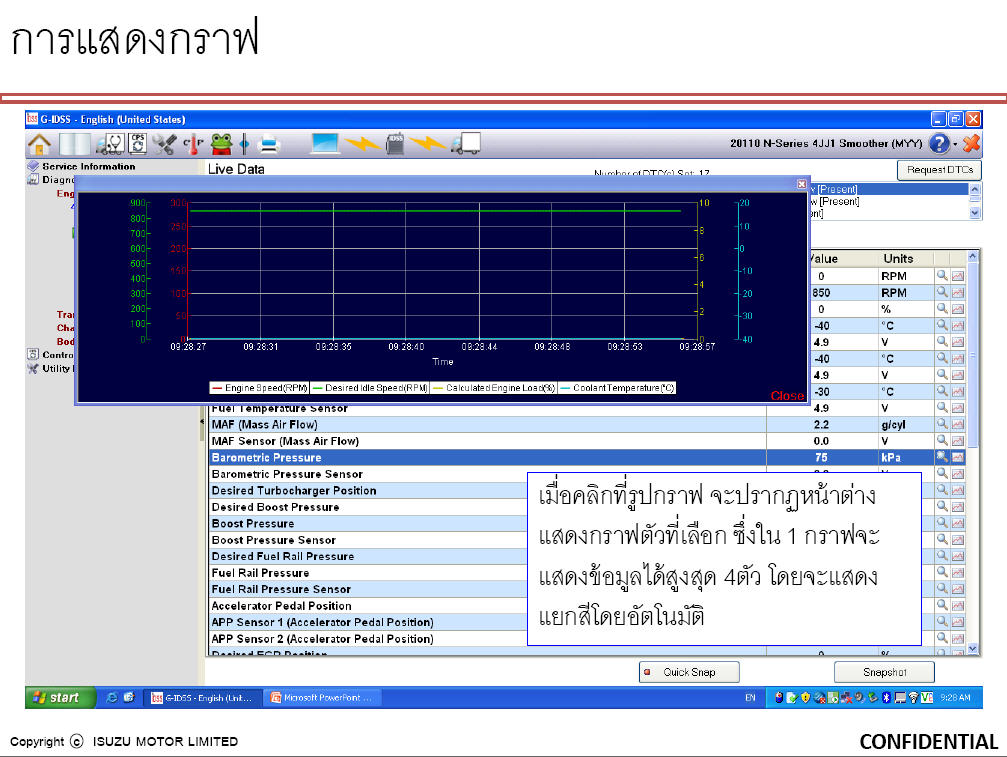Viewport: 1007px width, 757px height.
Task: Click the laptop connection status icon
Action: [x=325, y=143]
